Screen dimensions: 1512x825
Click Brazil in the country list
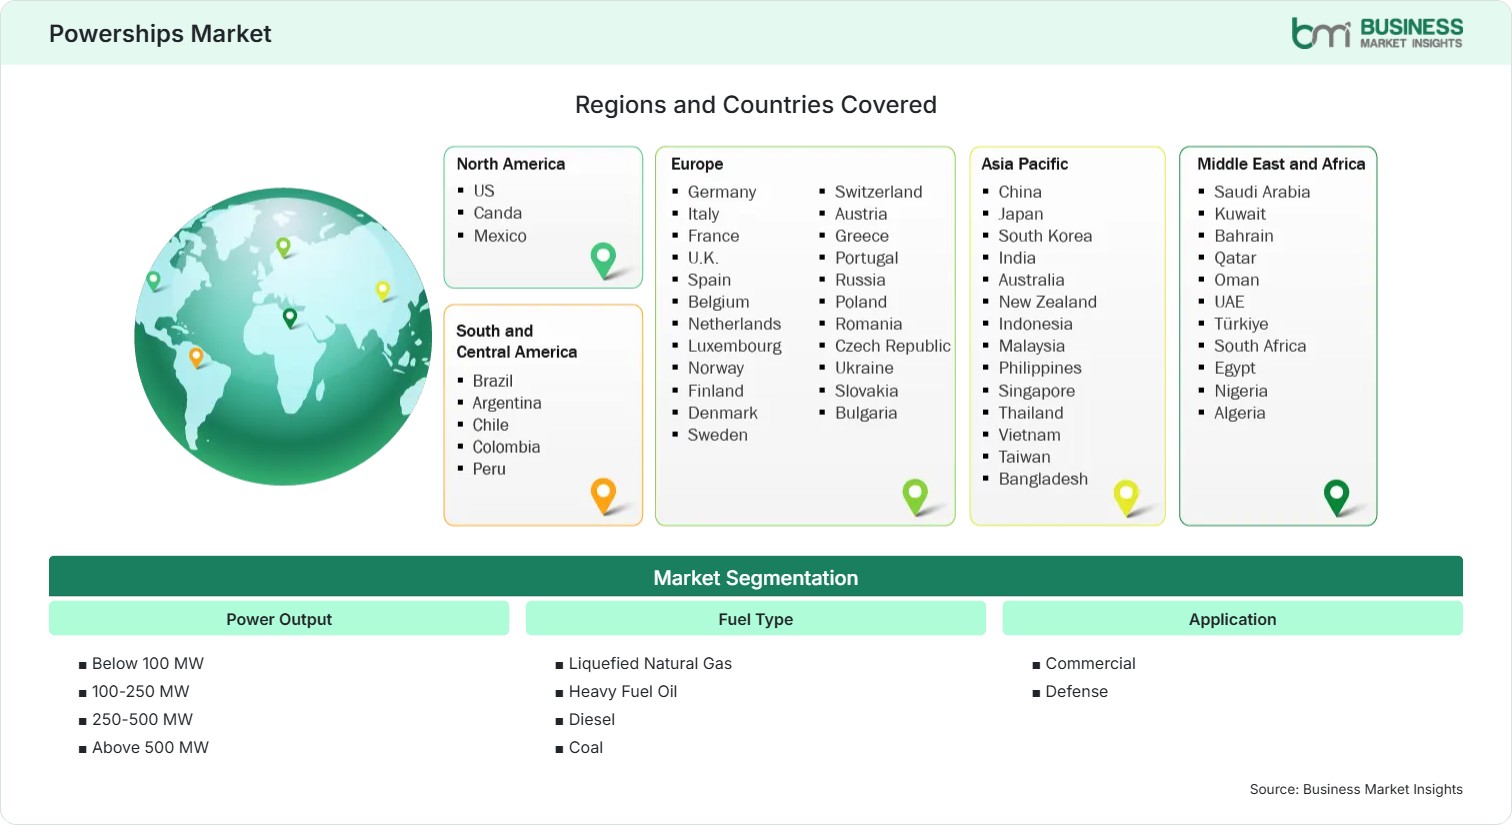[493, 381]
